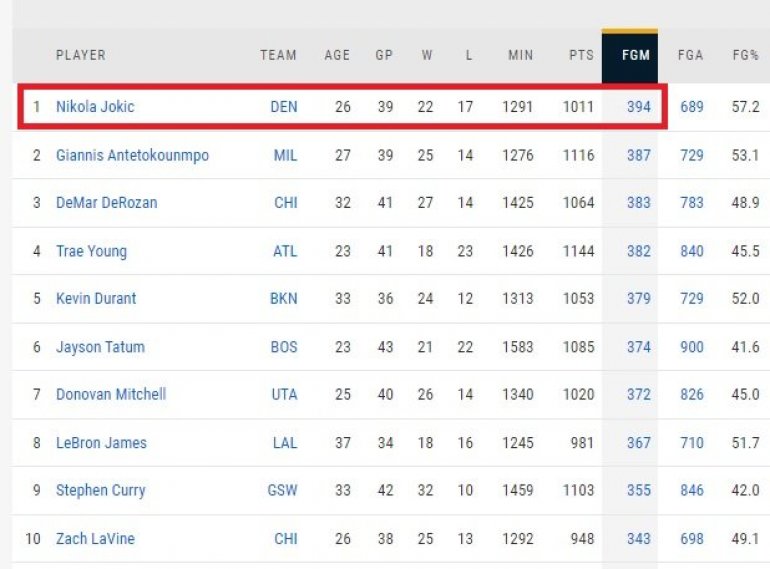This screenshot has height=569, width=770.
Task: Click the GSW team link
Action: pyautogui.click(x=284, y=490)
